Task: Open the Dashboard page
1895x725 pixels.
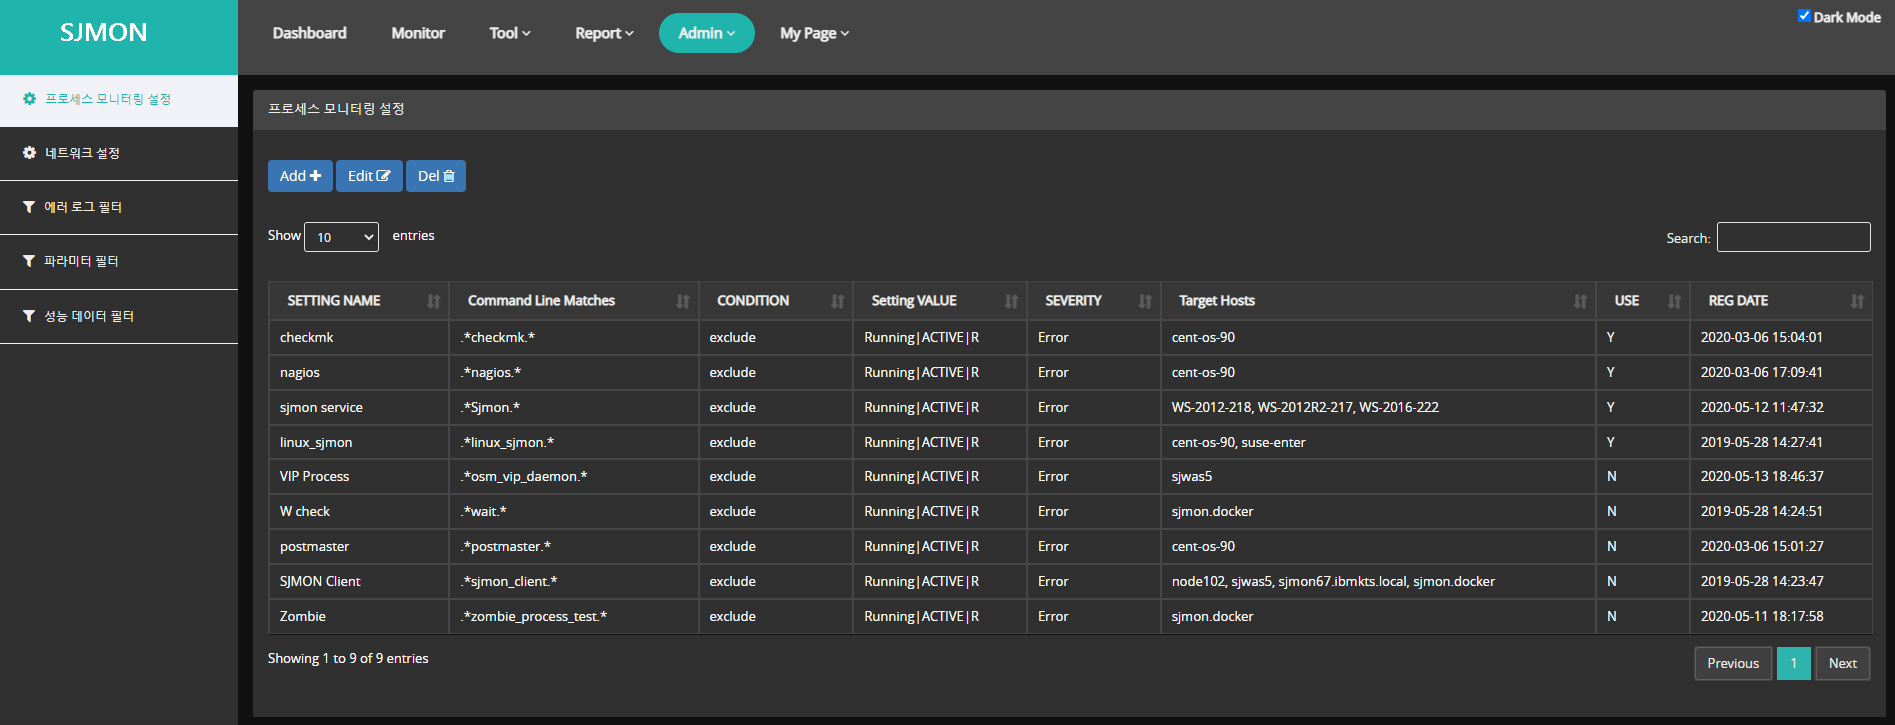Action: pyautogui.click(x=309, y=33)
